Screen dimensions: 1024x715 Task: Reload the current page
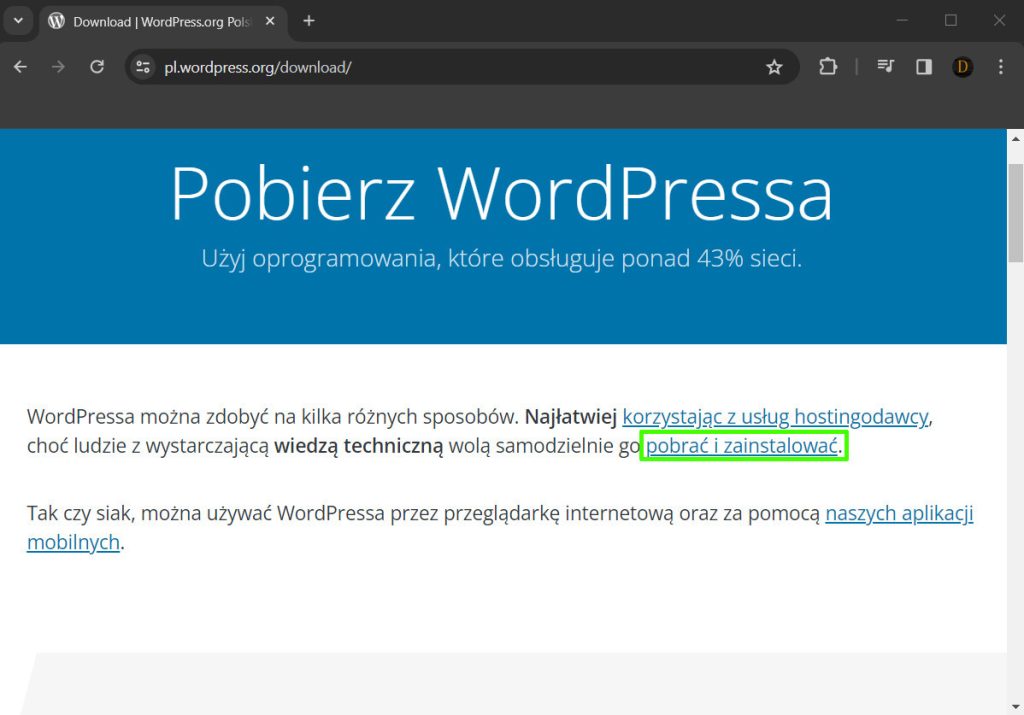97,67
